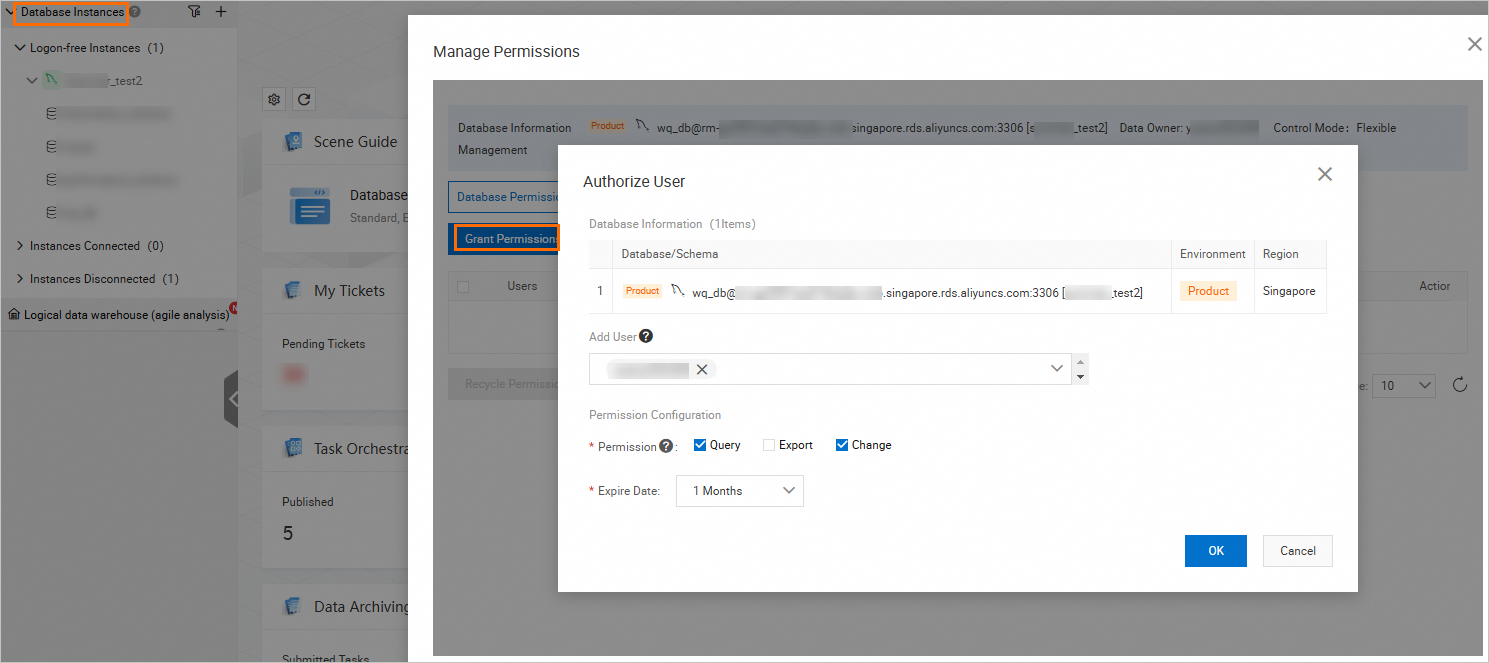Open the page size 10 dropdown
This screenshot has width=1489, height=663.
[1405, 385]
